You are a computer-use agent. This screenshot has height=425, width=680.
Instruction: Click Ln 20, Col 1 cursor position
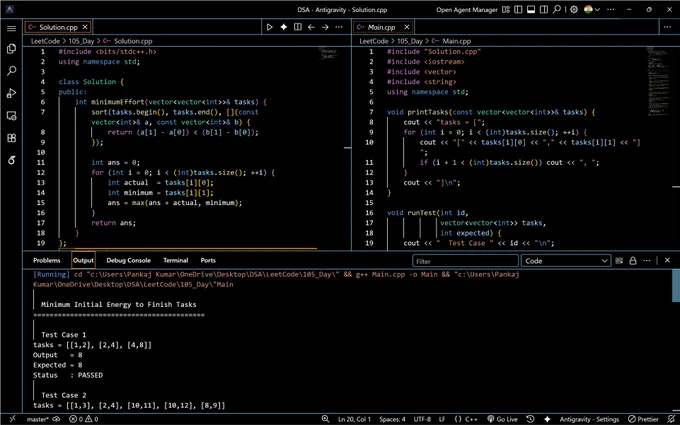pyautogui.click(x=354, y=419)
